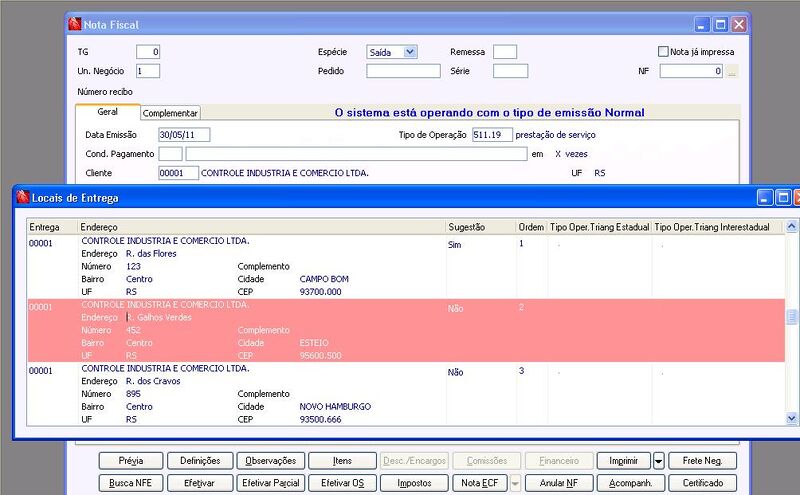Click the Pedido input field
This screenshot has height=495, width=800.
[403, 71]
